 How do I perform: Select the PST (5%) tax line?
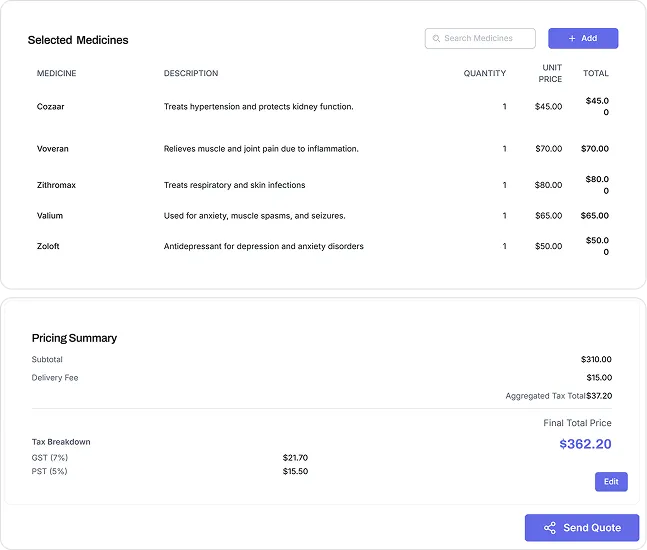[50, 471]
